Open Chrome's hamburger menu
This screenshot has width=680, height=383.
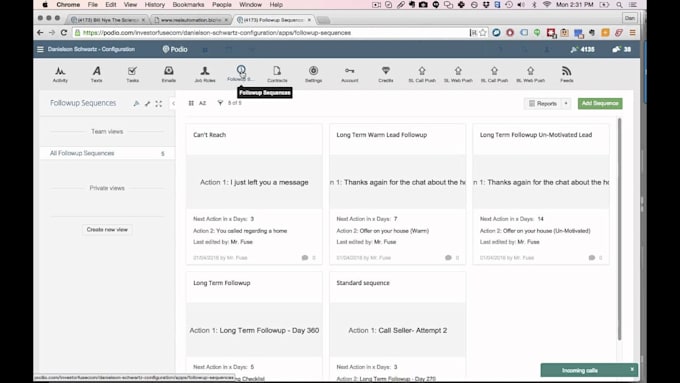[x=632, y=33]
